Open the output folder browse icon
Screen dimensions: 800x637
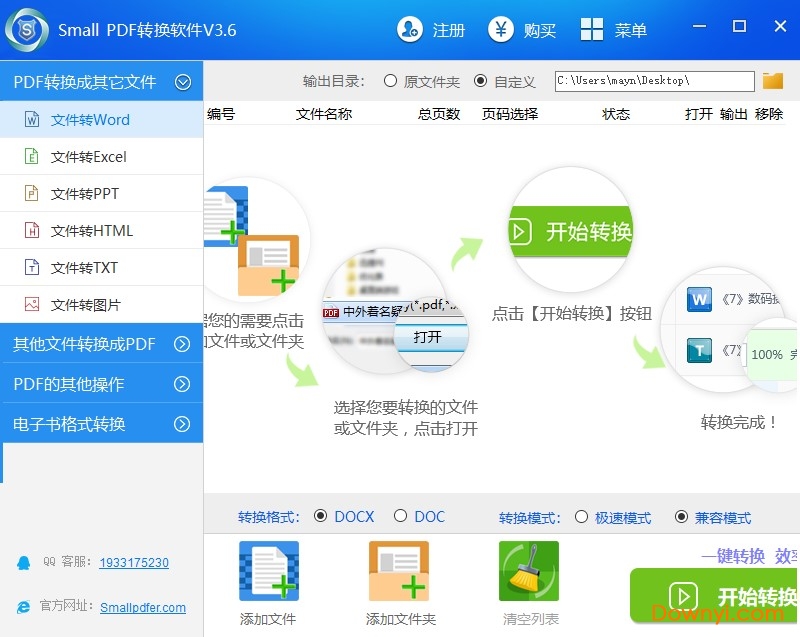click(x=773, y=81)
